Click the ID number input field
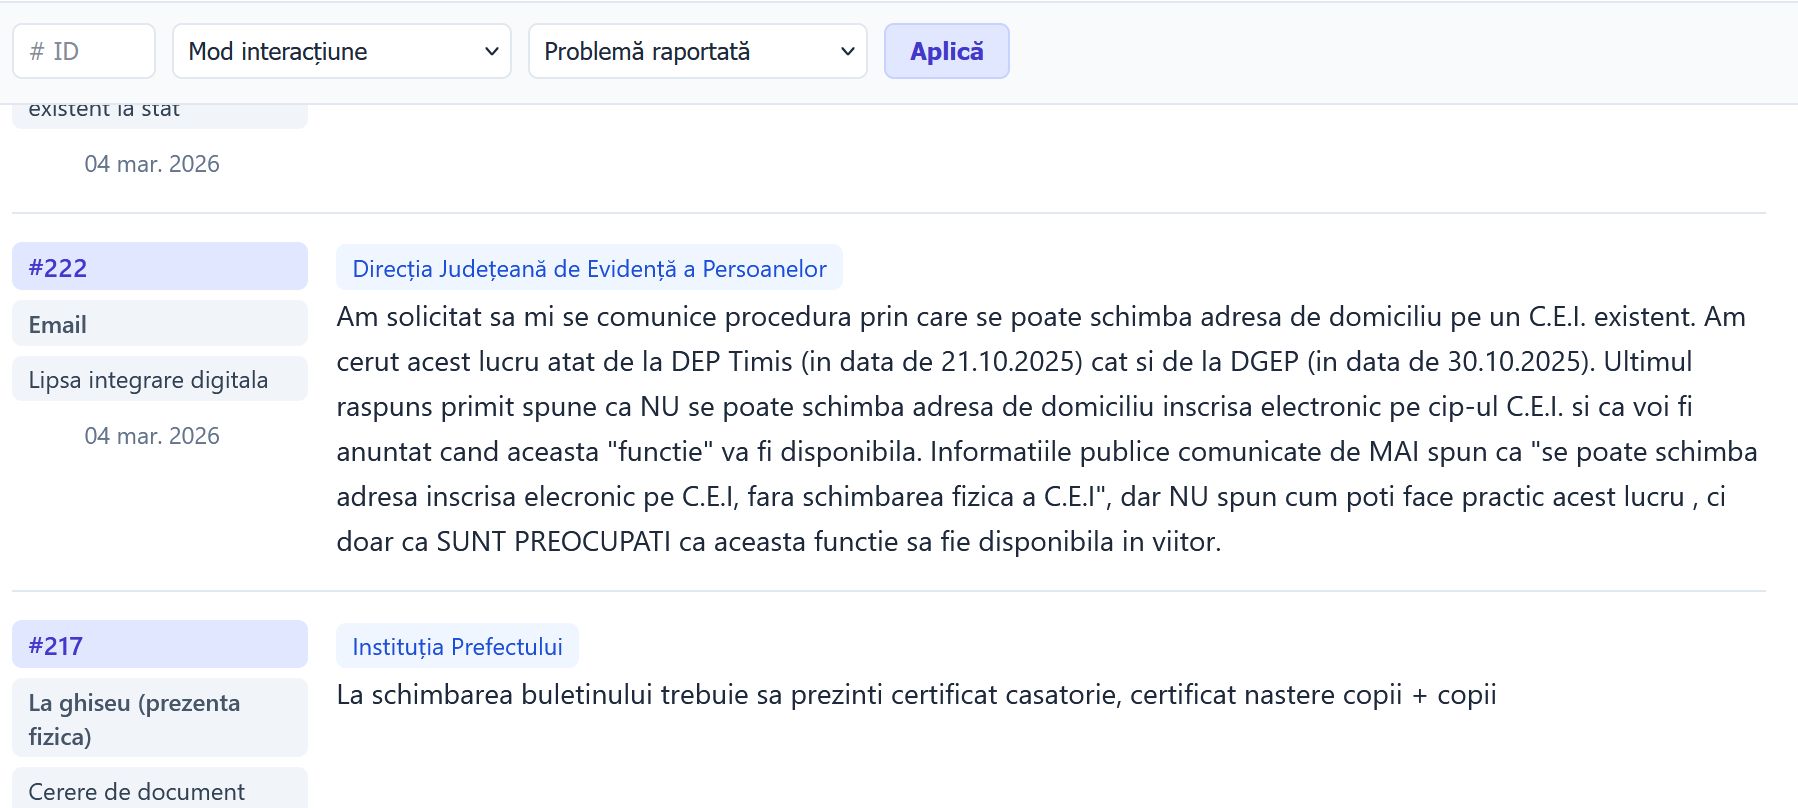 pyautogui.click(x=84, y=51)
